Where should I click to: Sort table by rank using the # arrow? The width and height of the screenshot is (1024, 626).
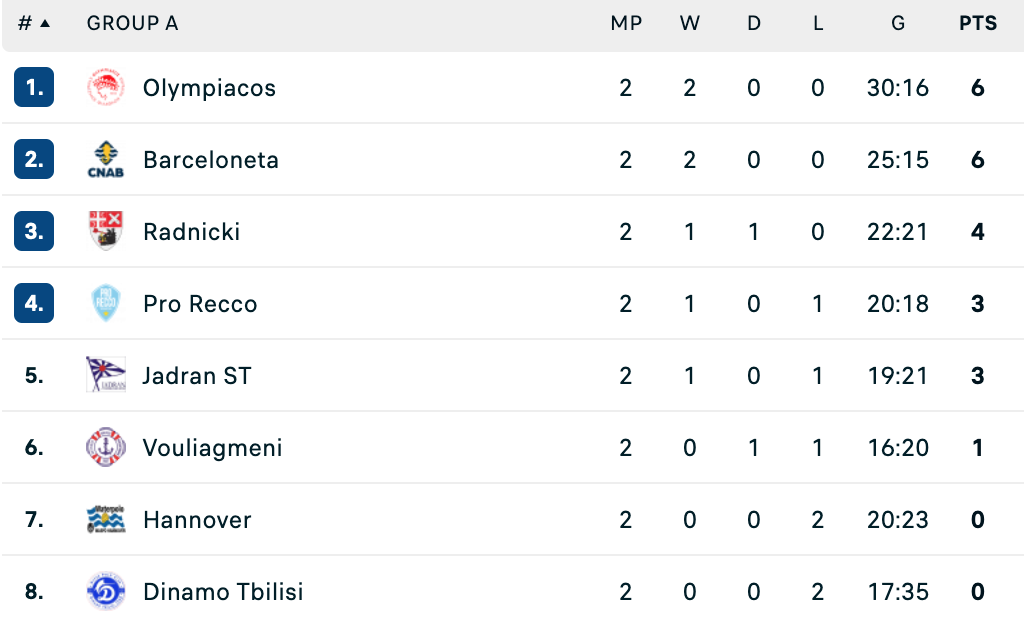(x=34, y=23)
